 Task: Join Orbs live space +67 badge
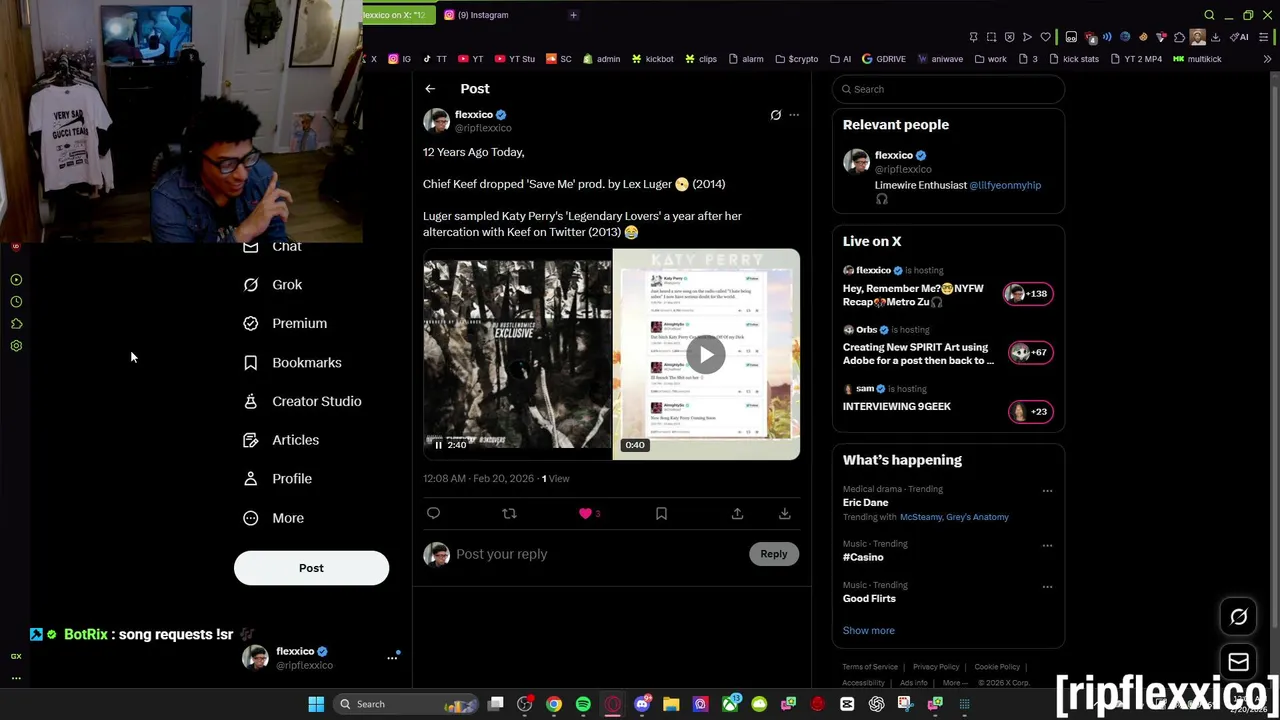pyautogui.click(x=1030, y=353)
